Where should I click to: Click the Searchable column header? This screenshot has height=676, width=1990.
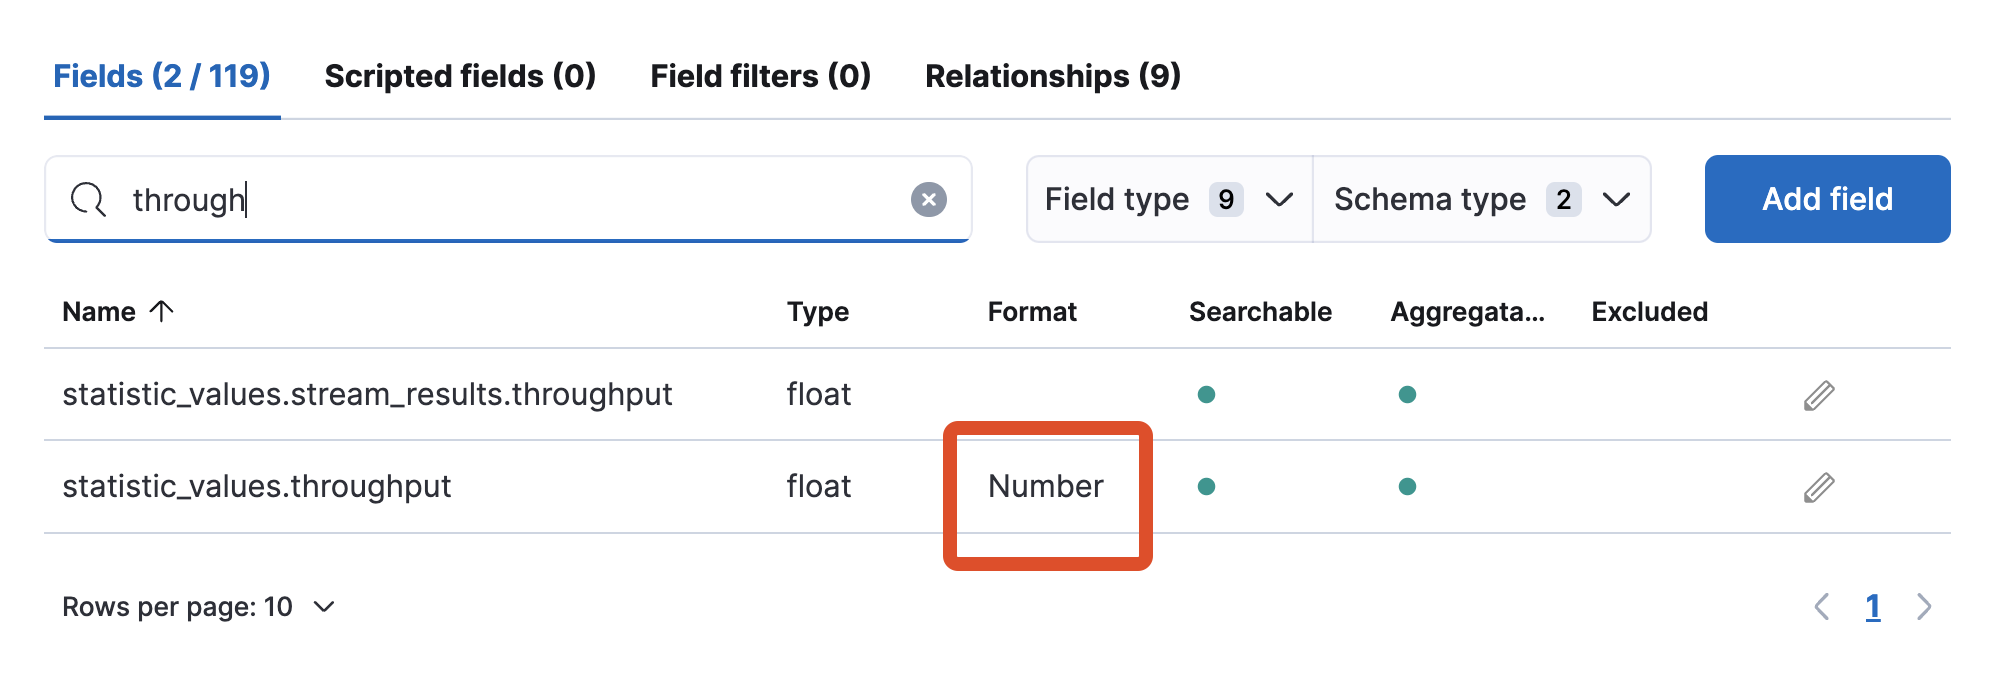1260,312
